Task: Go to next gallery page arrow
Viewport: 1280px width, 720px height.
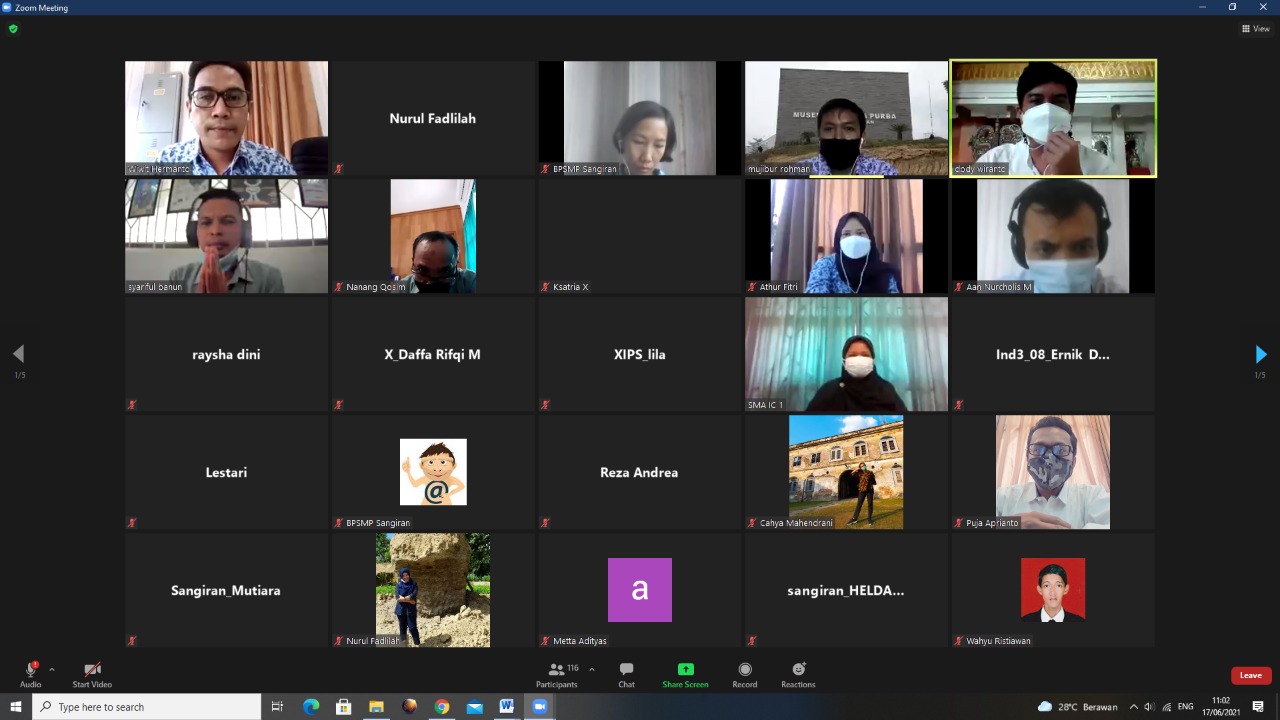Action: pos(1260,354)
